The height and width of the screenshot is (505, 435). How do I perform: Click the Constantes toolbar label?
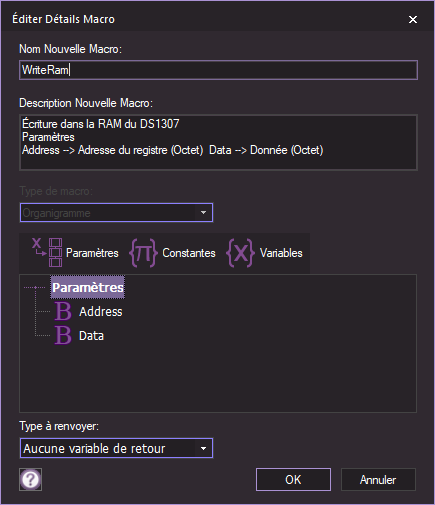pyautogui.click(x=189, y=253)
